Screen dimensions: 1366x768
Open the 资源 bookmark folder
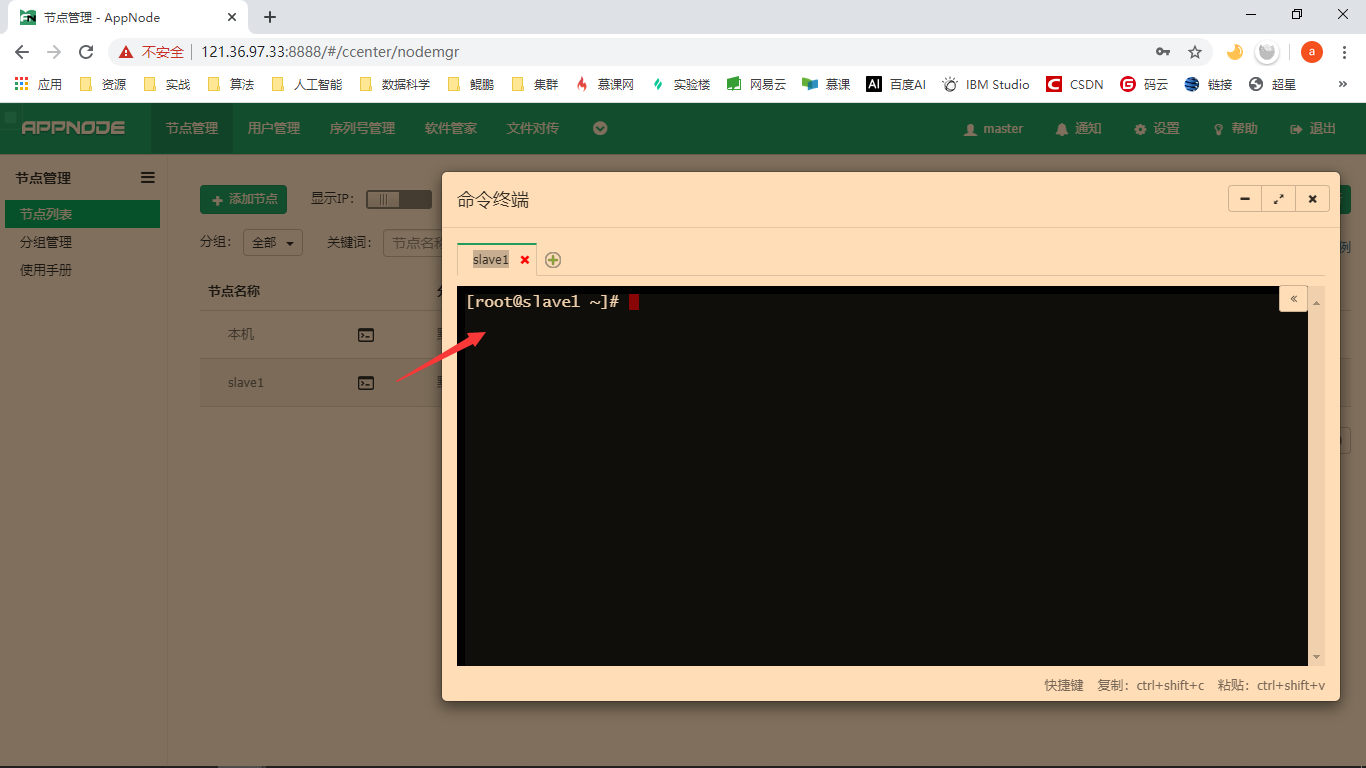[103, 84]
